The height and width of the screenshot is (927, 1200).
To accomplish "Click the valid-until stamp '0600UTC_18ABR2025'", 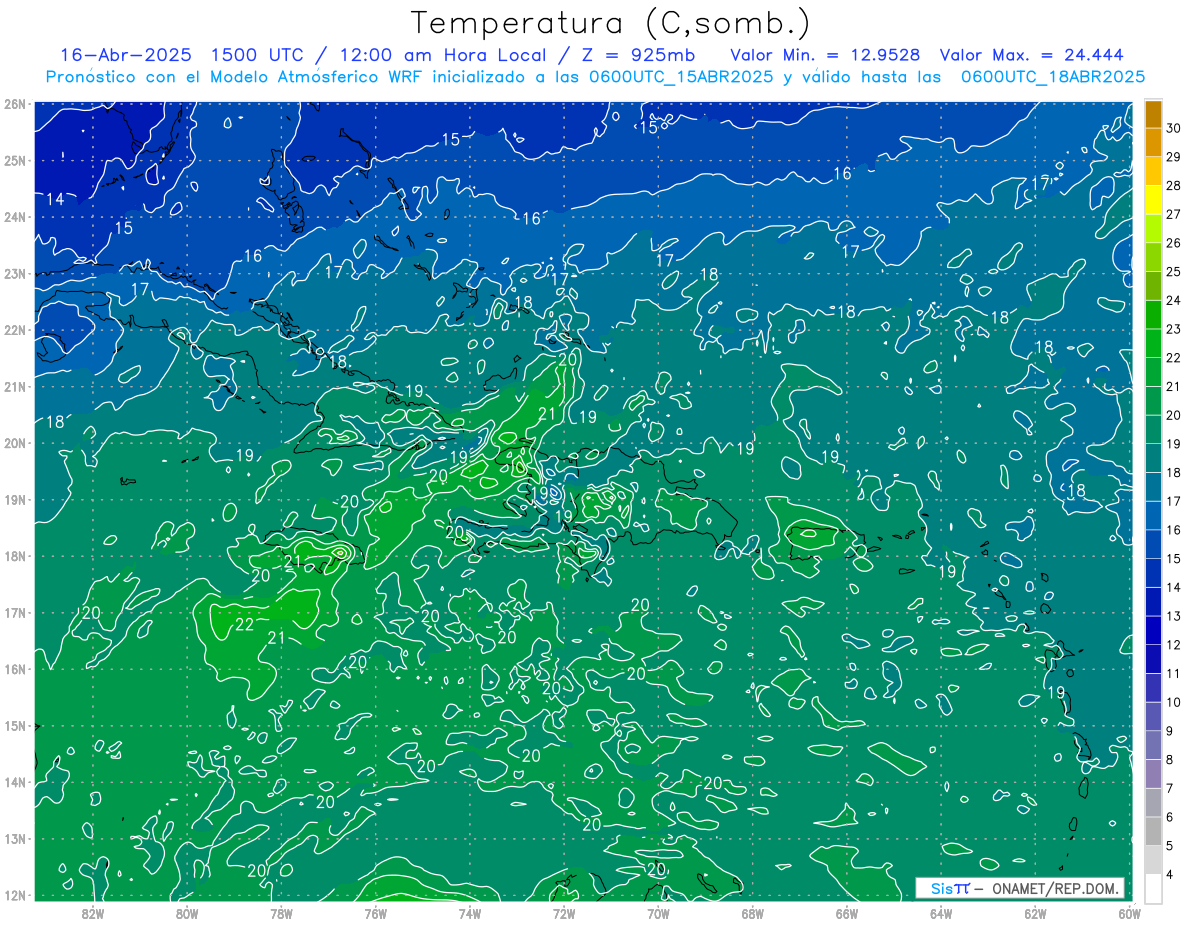I will pyautogui.click(x=1052, y=76).
